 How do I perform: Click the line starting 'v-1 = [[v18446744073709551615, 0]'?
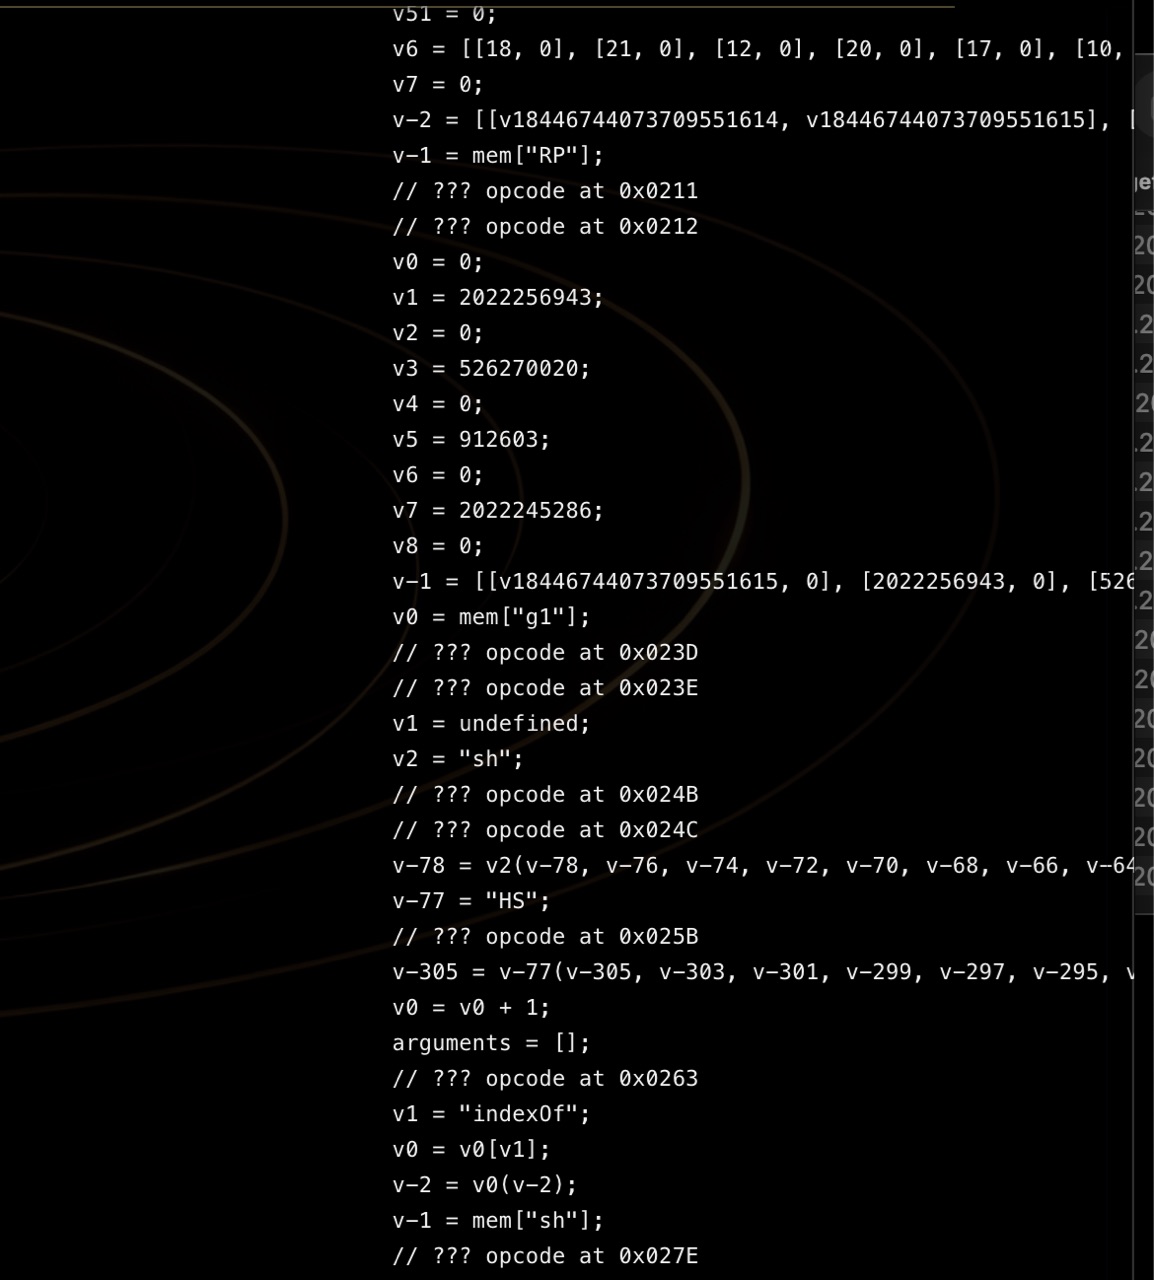pos(763,582)
